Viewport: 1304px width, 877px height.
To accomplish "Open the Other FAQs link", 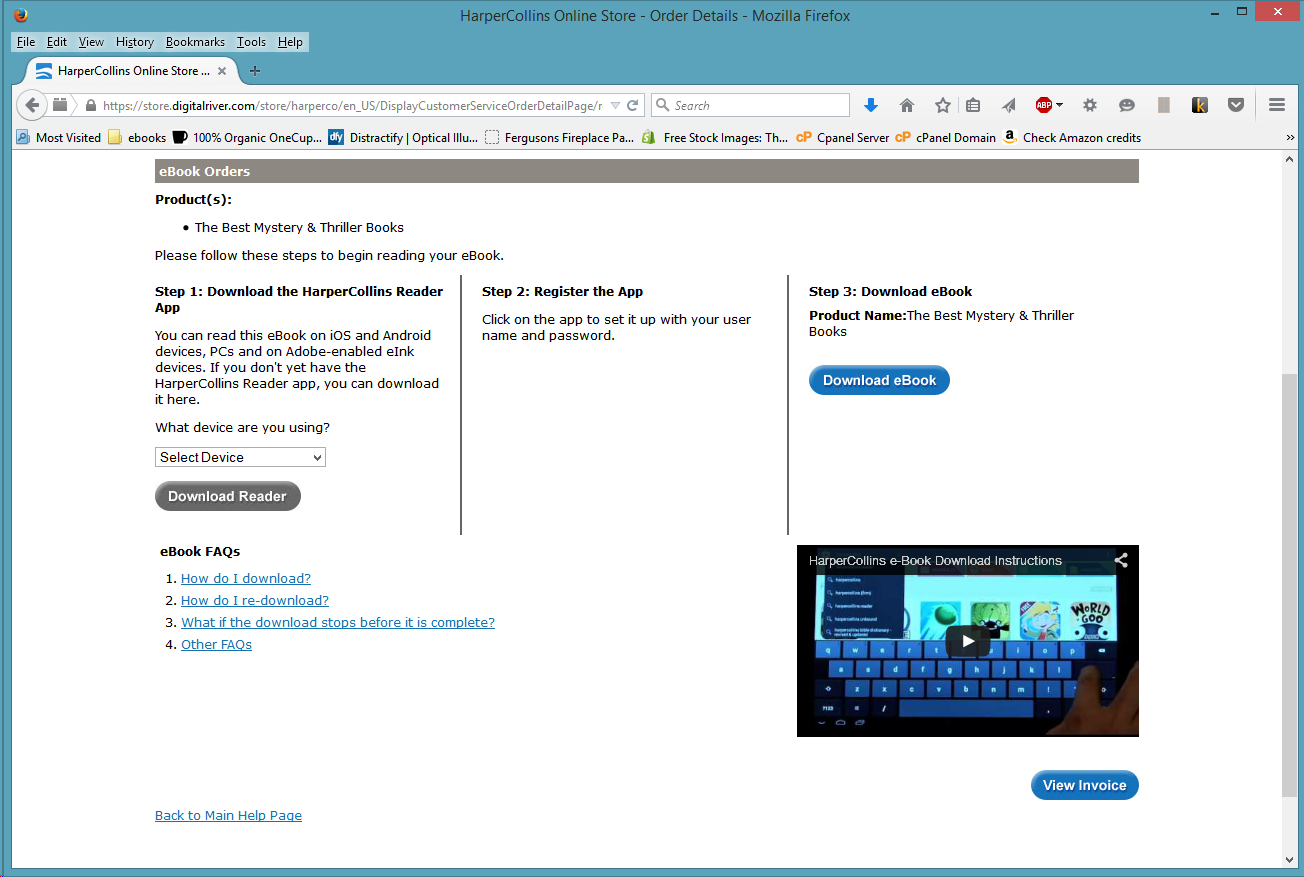I will (x=216, y=644).
